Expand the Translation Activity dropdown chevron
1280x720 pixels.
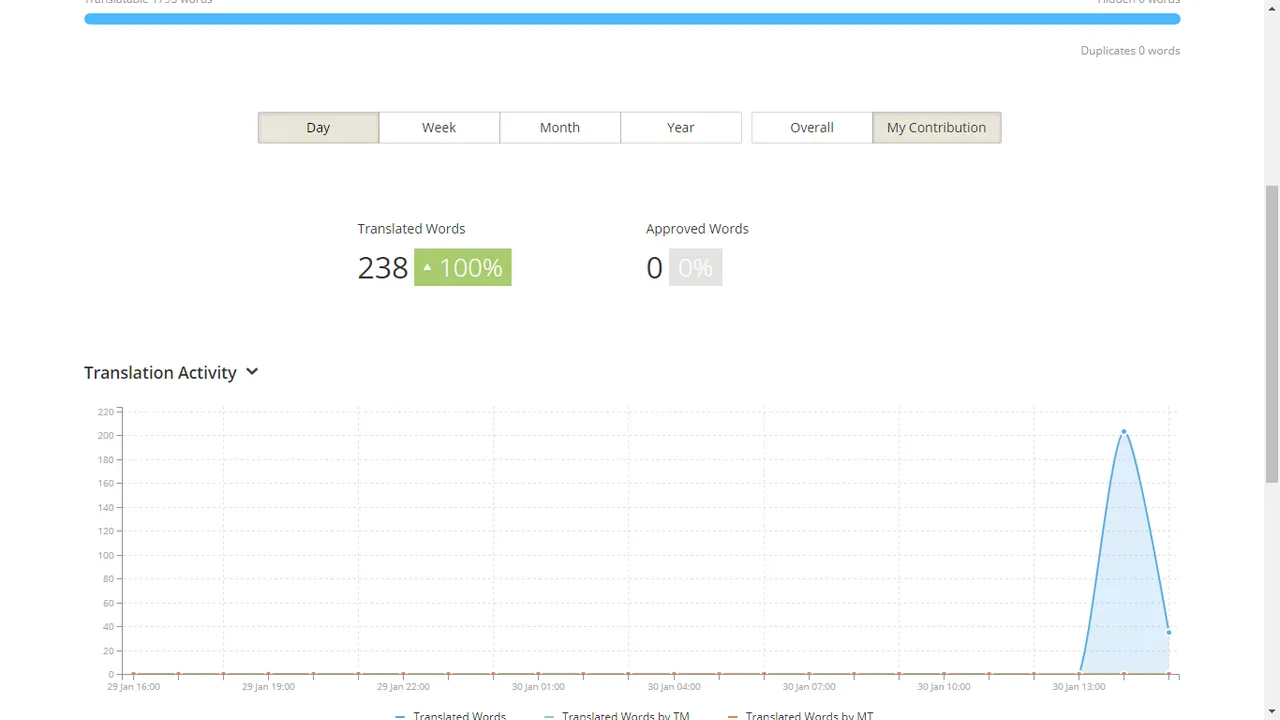point(252,372)
